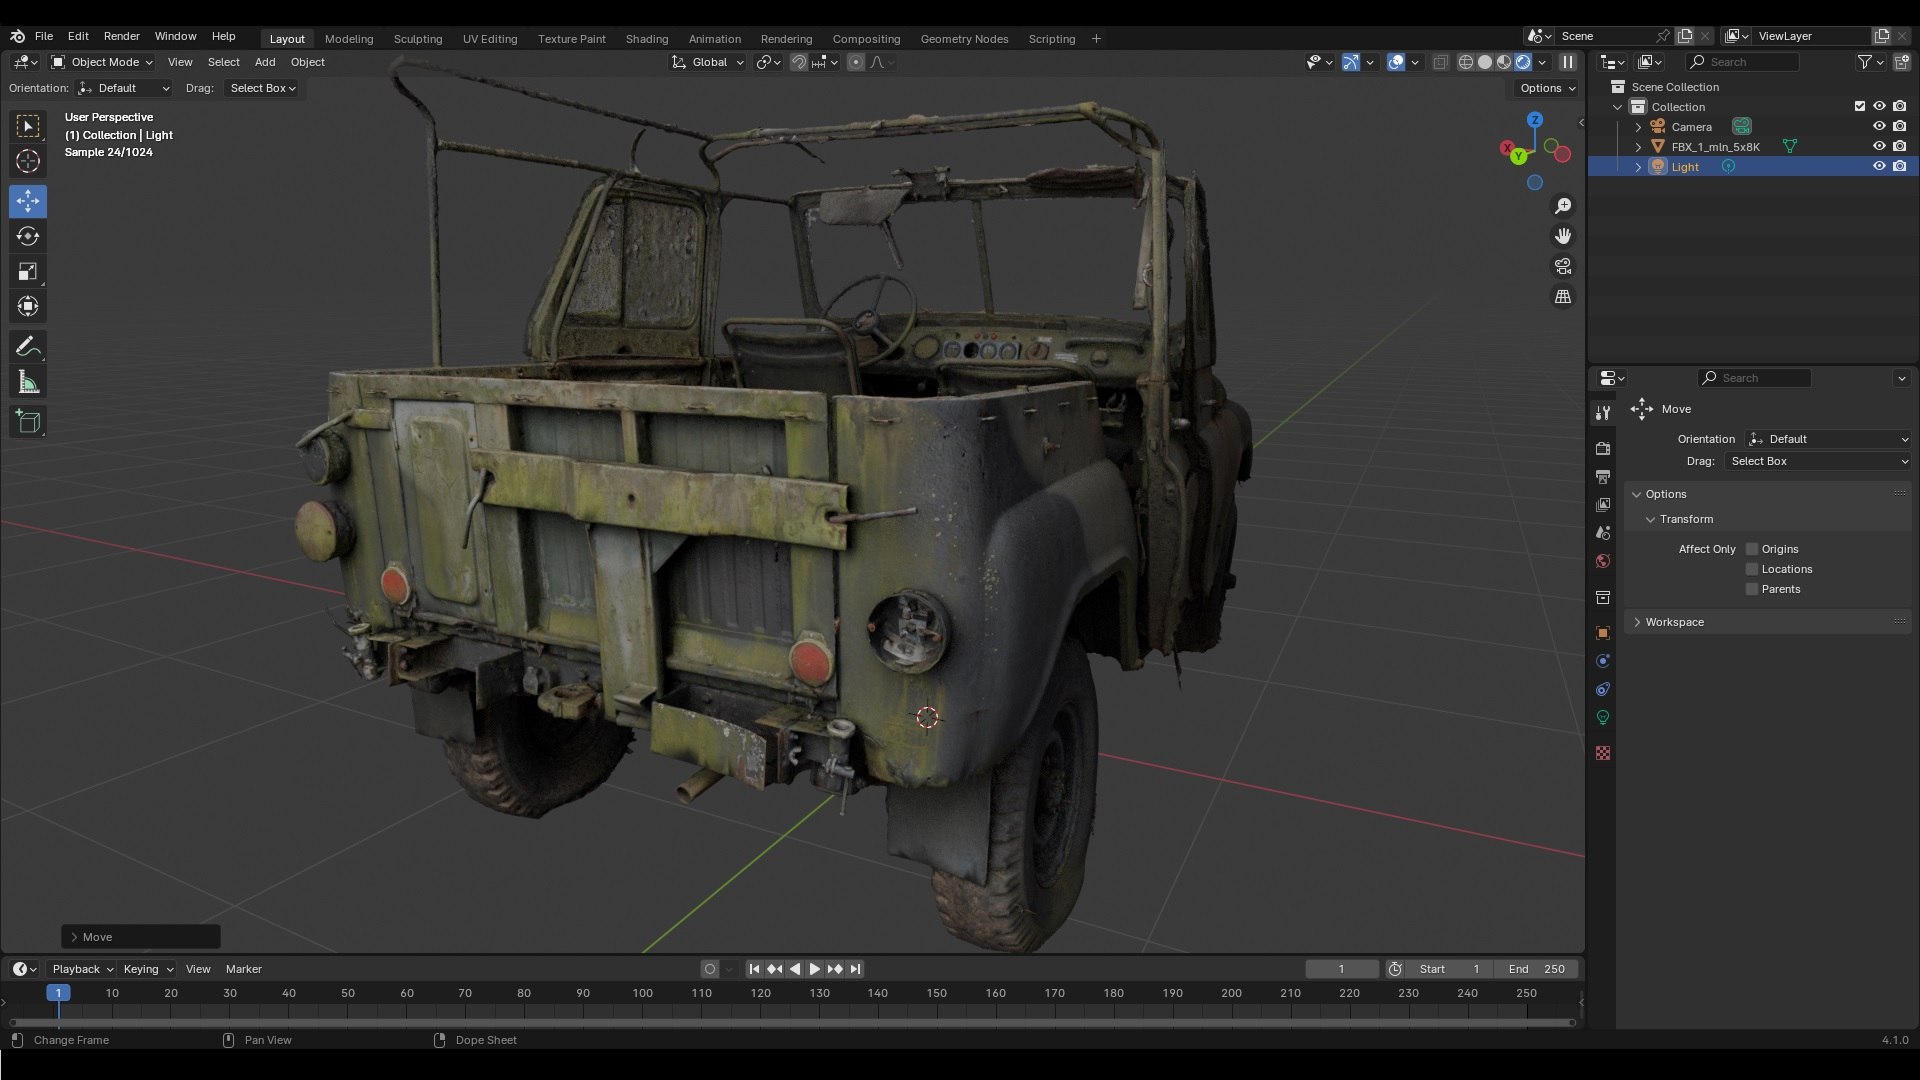Open the Render menu
The height and width of the screenshot is (1080, 1920).
pyautogui.click(x=122, y=36)
